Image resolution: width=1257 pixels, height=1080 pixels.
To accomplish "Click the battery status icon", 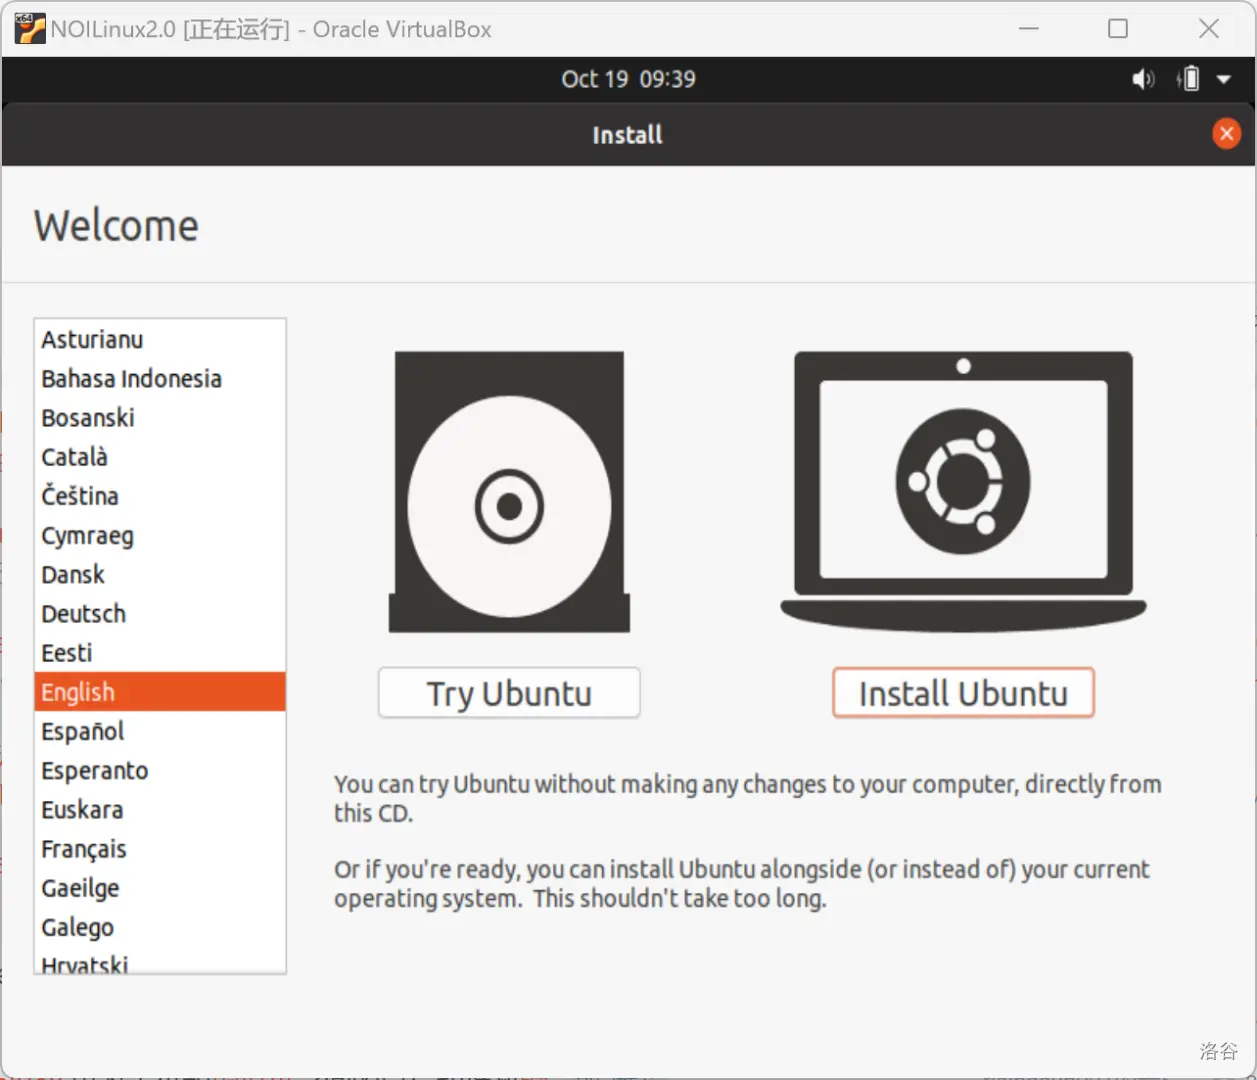I will [1189, 79].
